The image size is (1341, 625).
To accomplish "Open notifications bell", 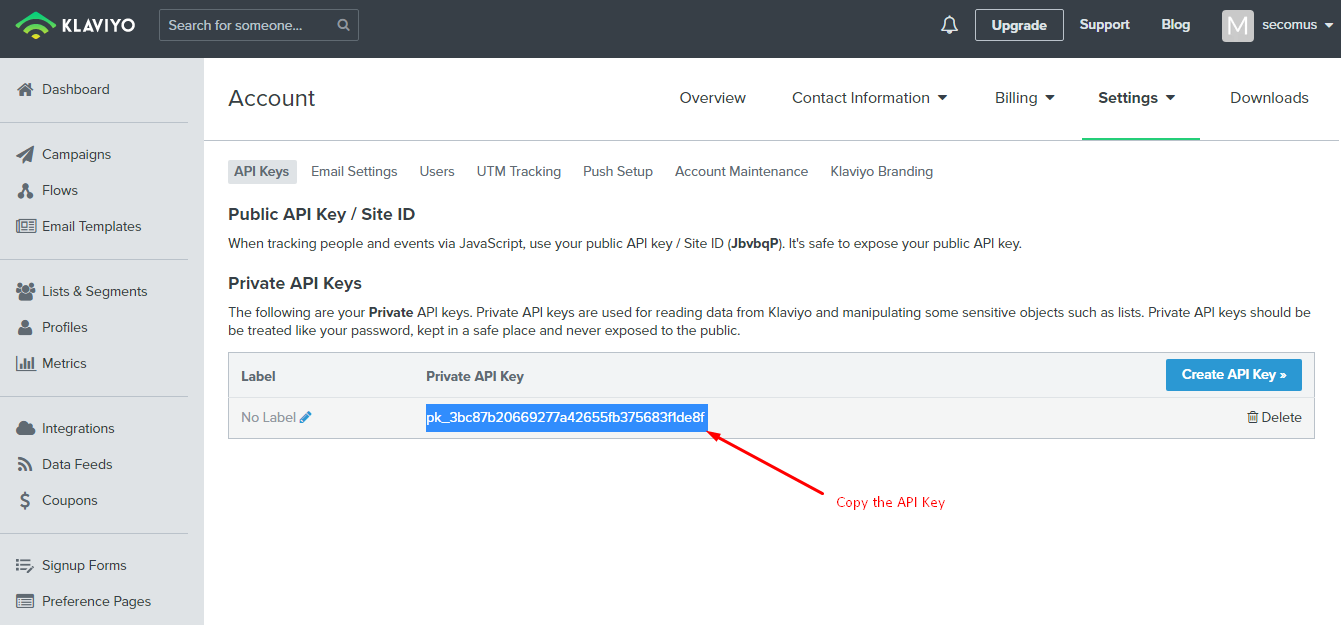I will click(949, 25).
